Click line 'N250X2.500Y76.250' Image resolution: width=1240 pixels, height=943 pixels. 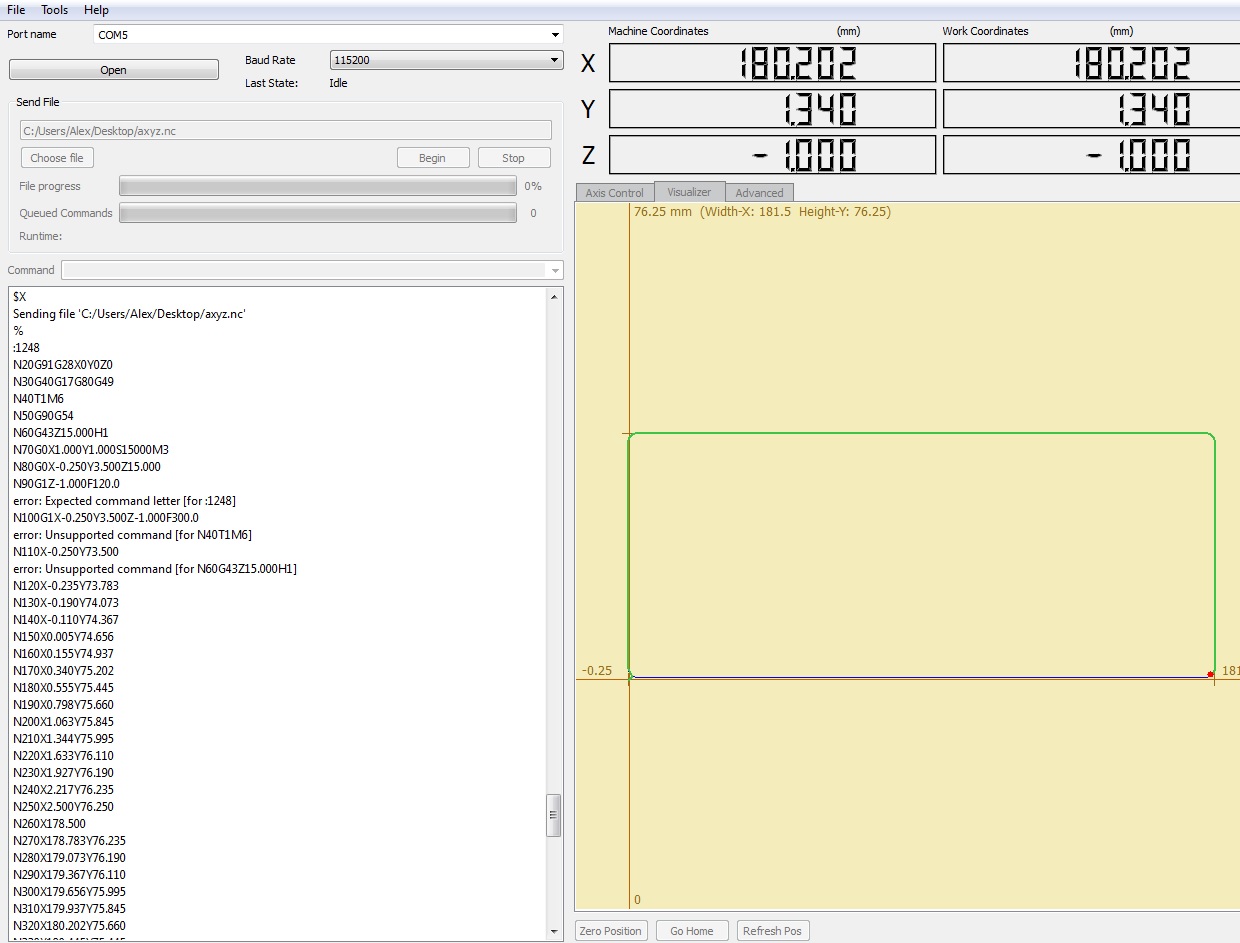pos(63,807)
